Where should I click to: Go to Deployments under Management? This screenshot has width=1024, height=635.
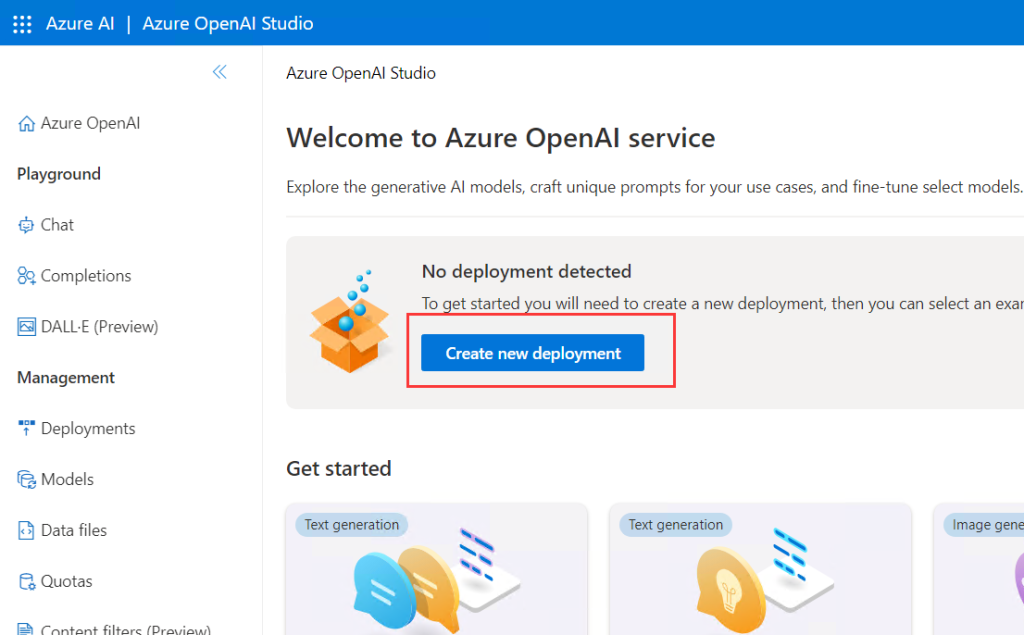click(x=88, y=428)
